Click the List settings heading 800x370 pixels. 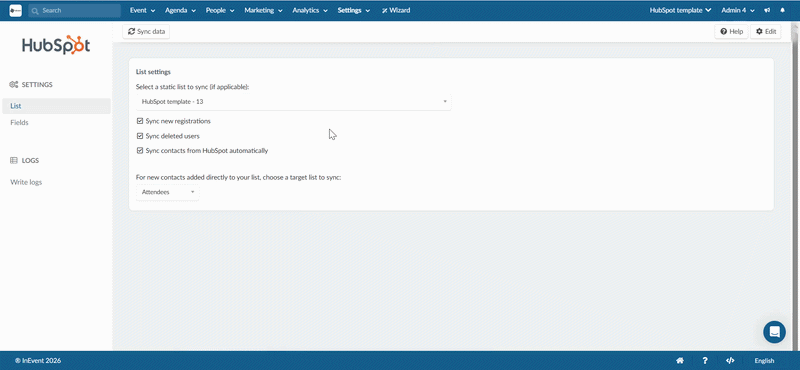(153, 72)
